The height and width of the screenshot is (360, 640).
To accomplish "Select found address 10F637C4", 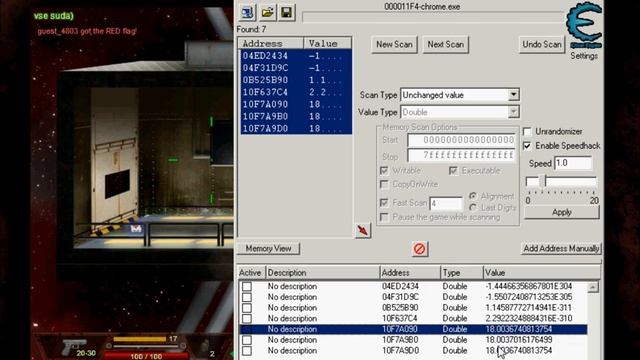I will click(x=295, y=92).
